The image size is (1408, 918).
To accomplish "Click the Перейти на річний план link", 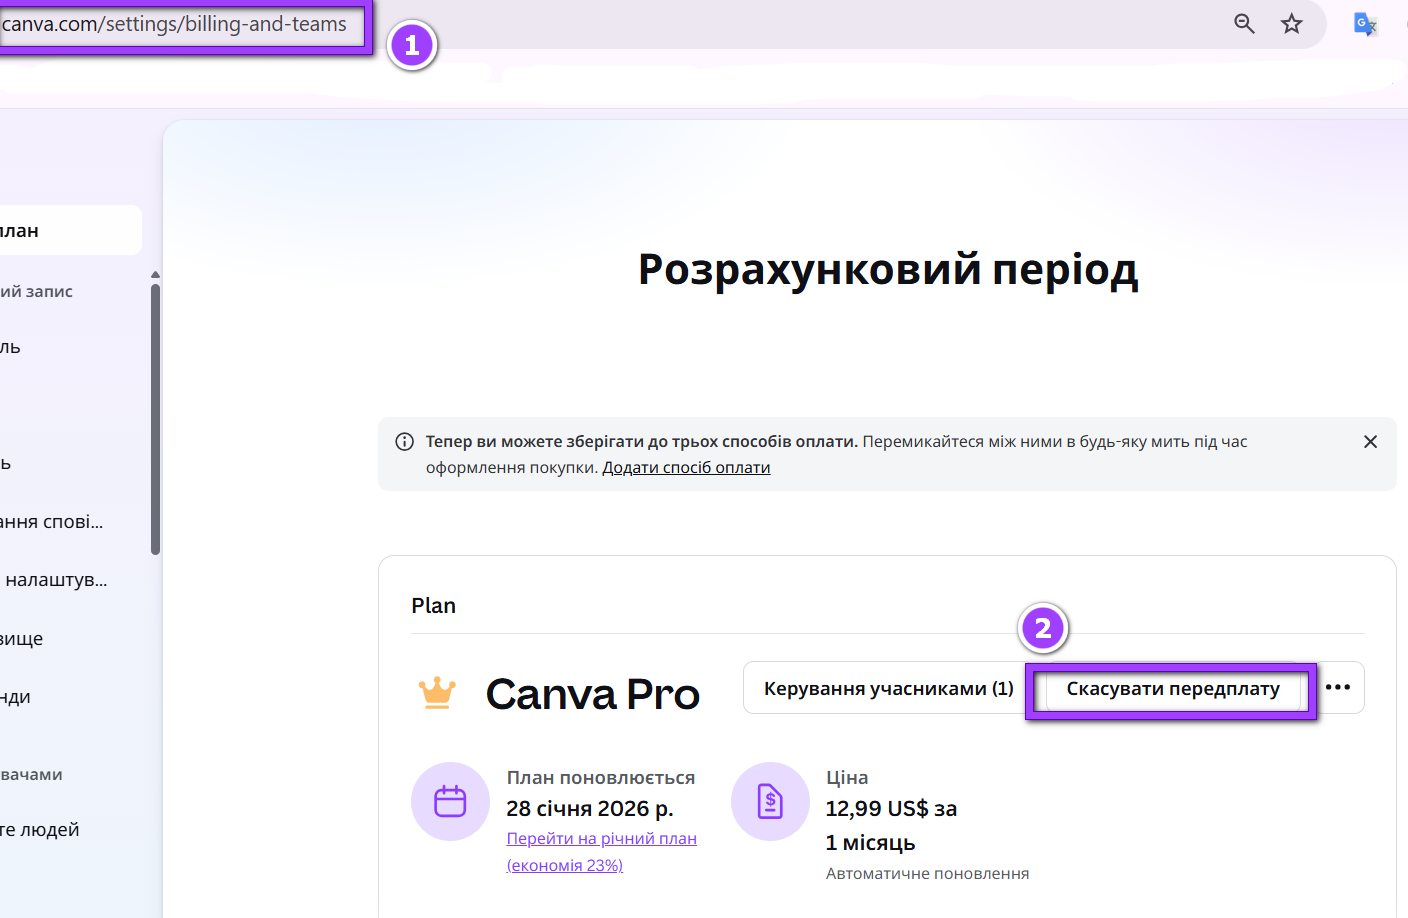I will click(601, 839).
